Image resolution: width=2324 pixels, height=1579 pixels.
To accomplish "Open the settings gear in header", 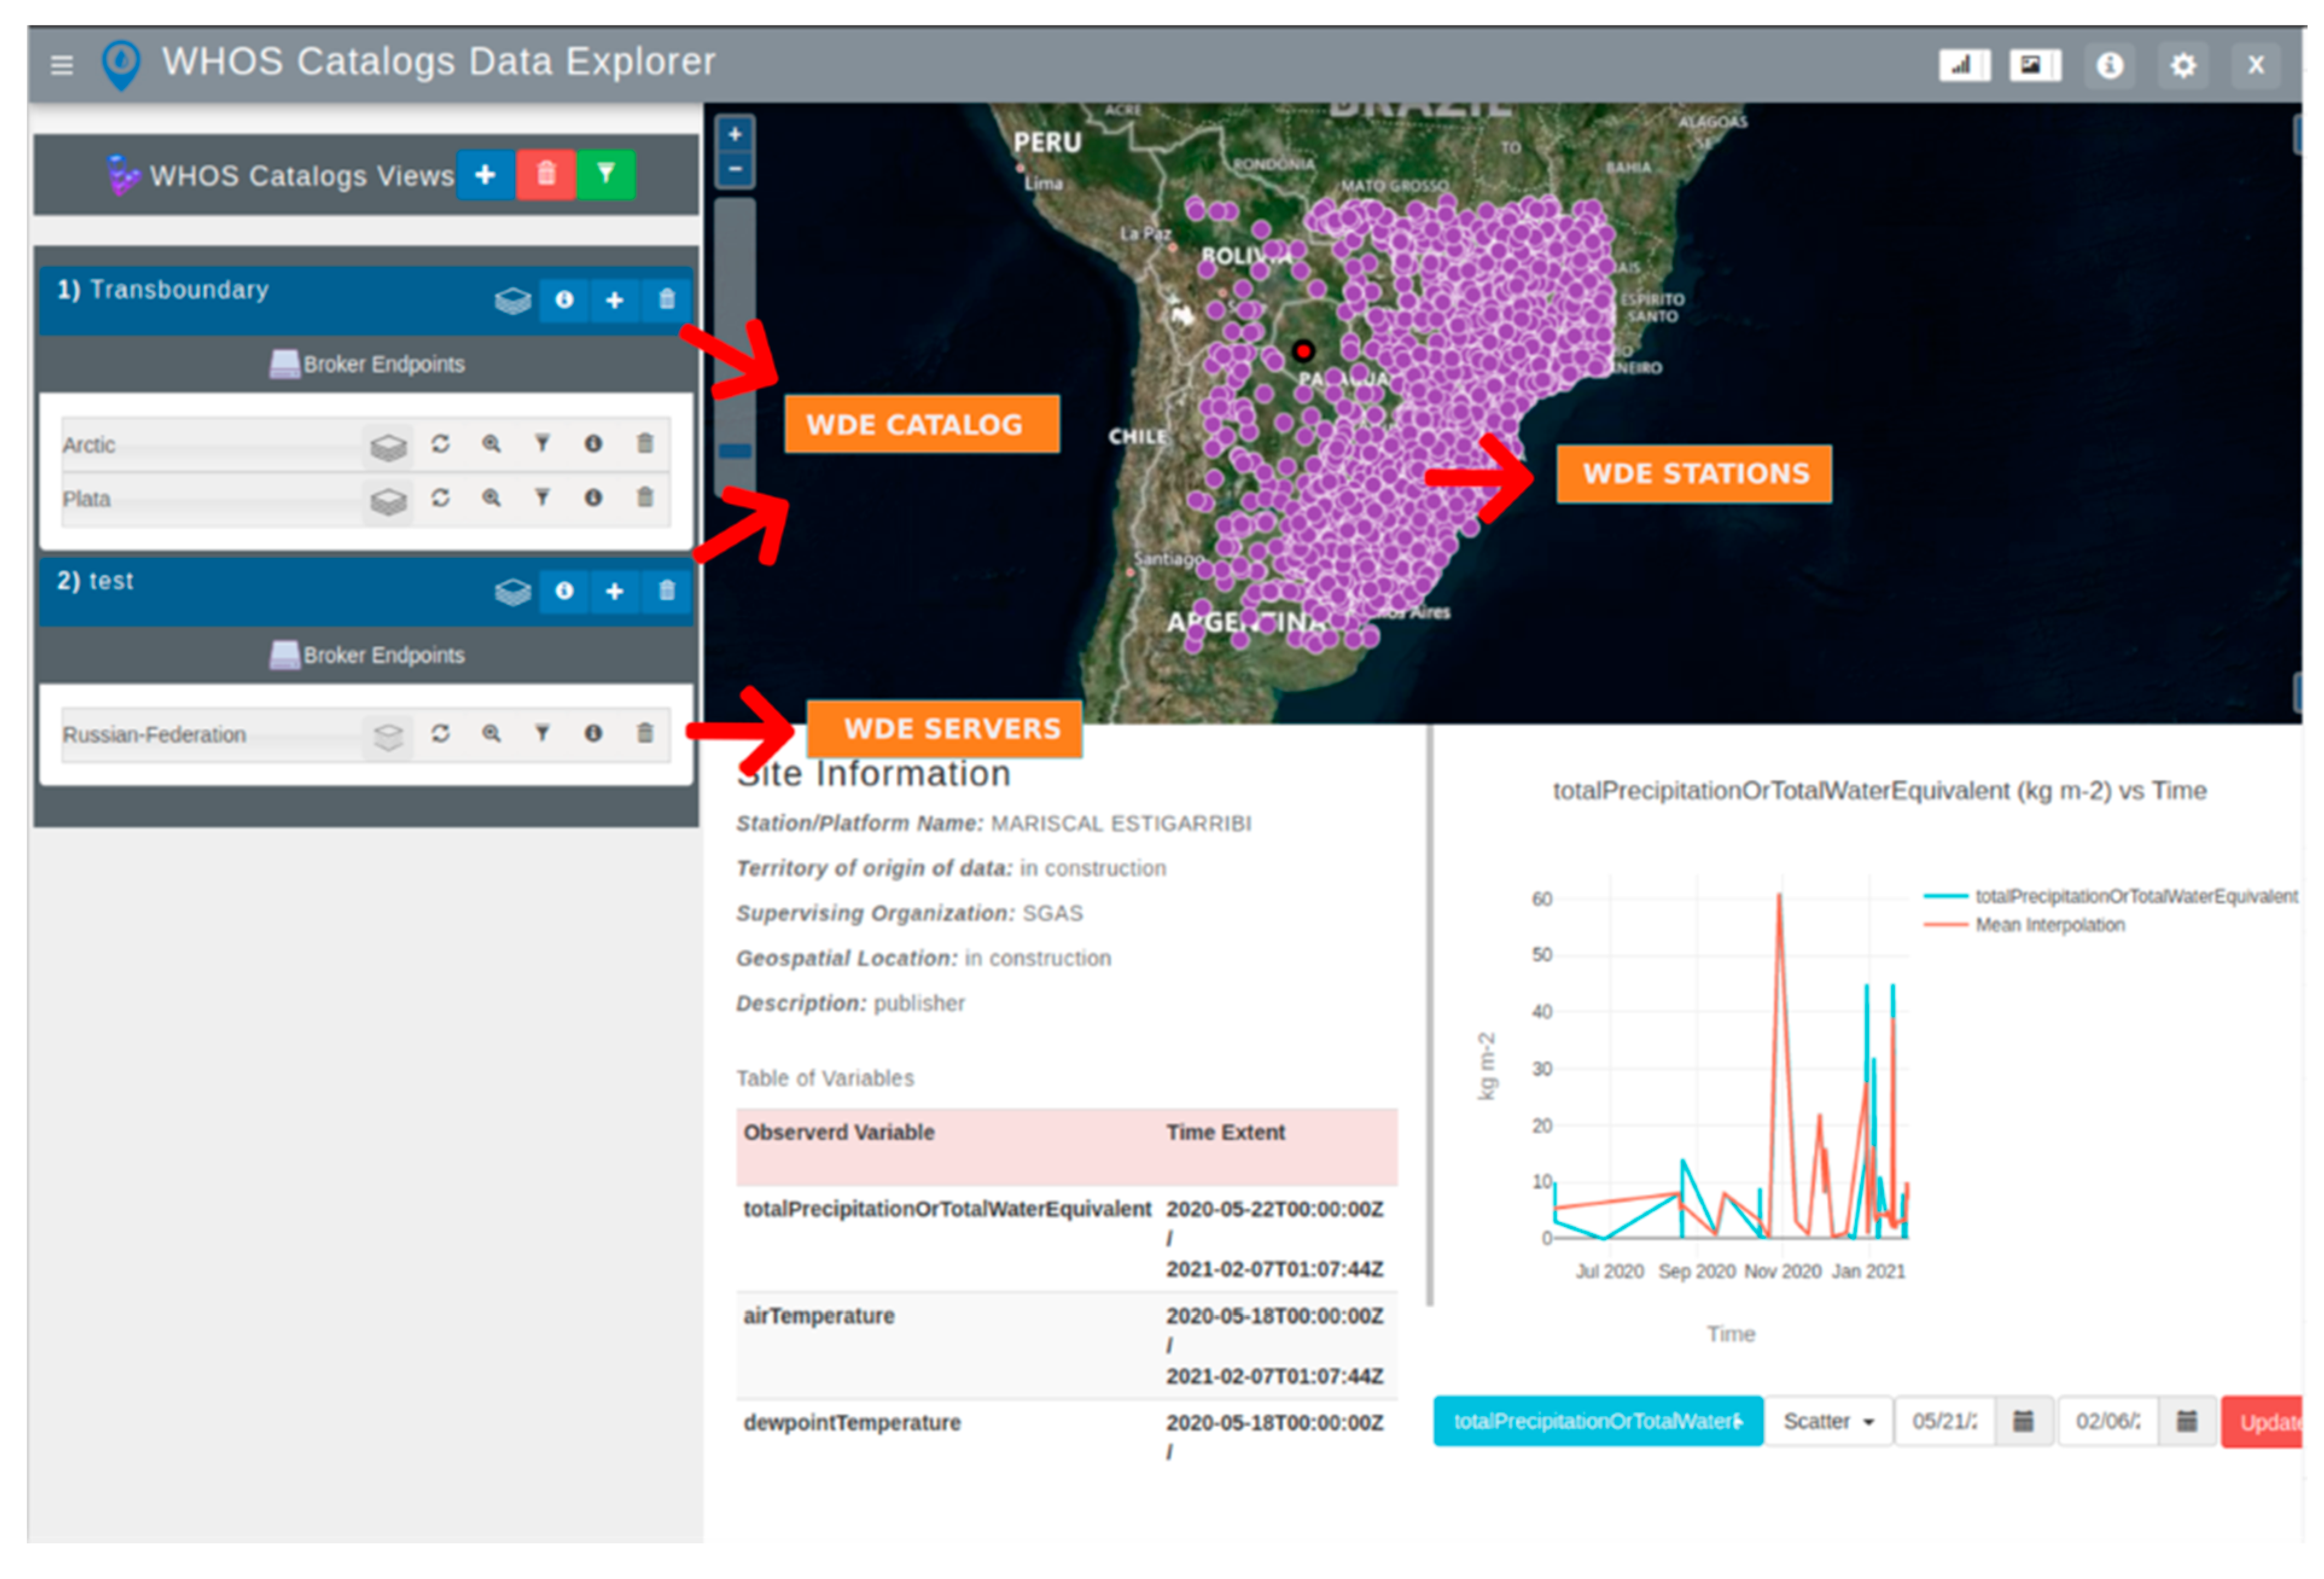I will click(2183, 66).
